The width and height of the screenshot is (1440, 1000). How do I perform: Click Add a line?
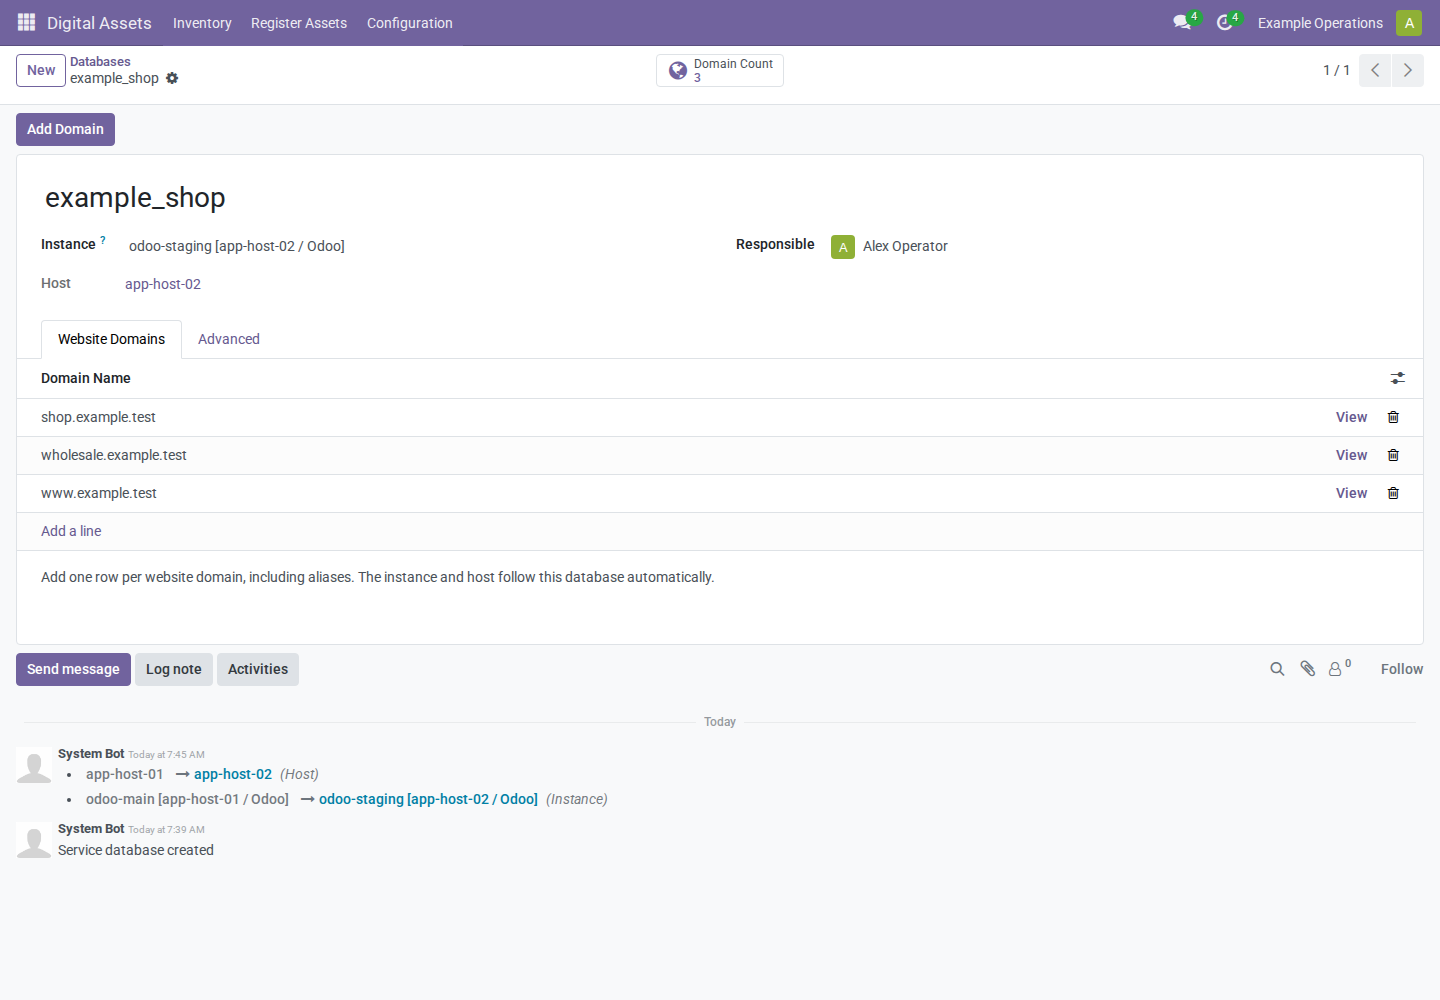click(x=71, y=531)
